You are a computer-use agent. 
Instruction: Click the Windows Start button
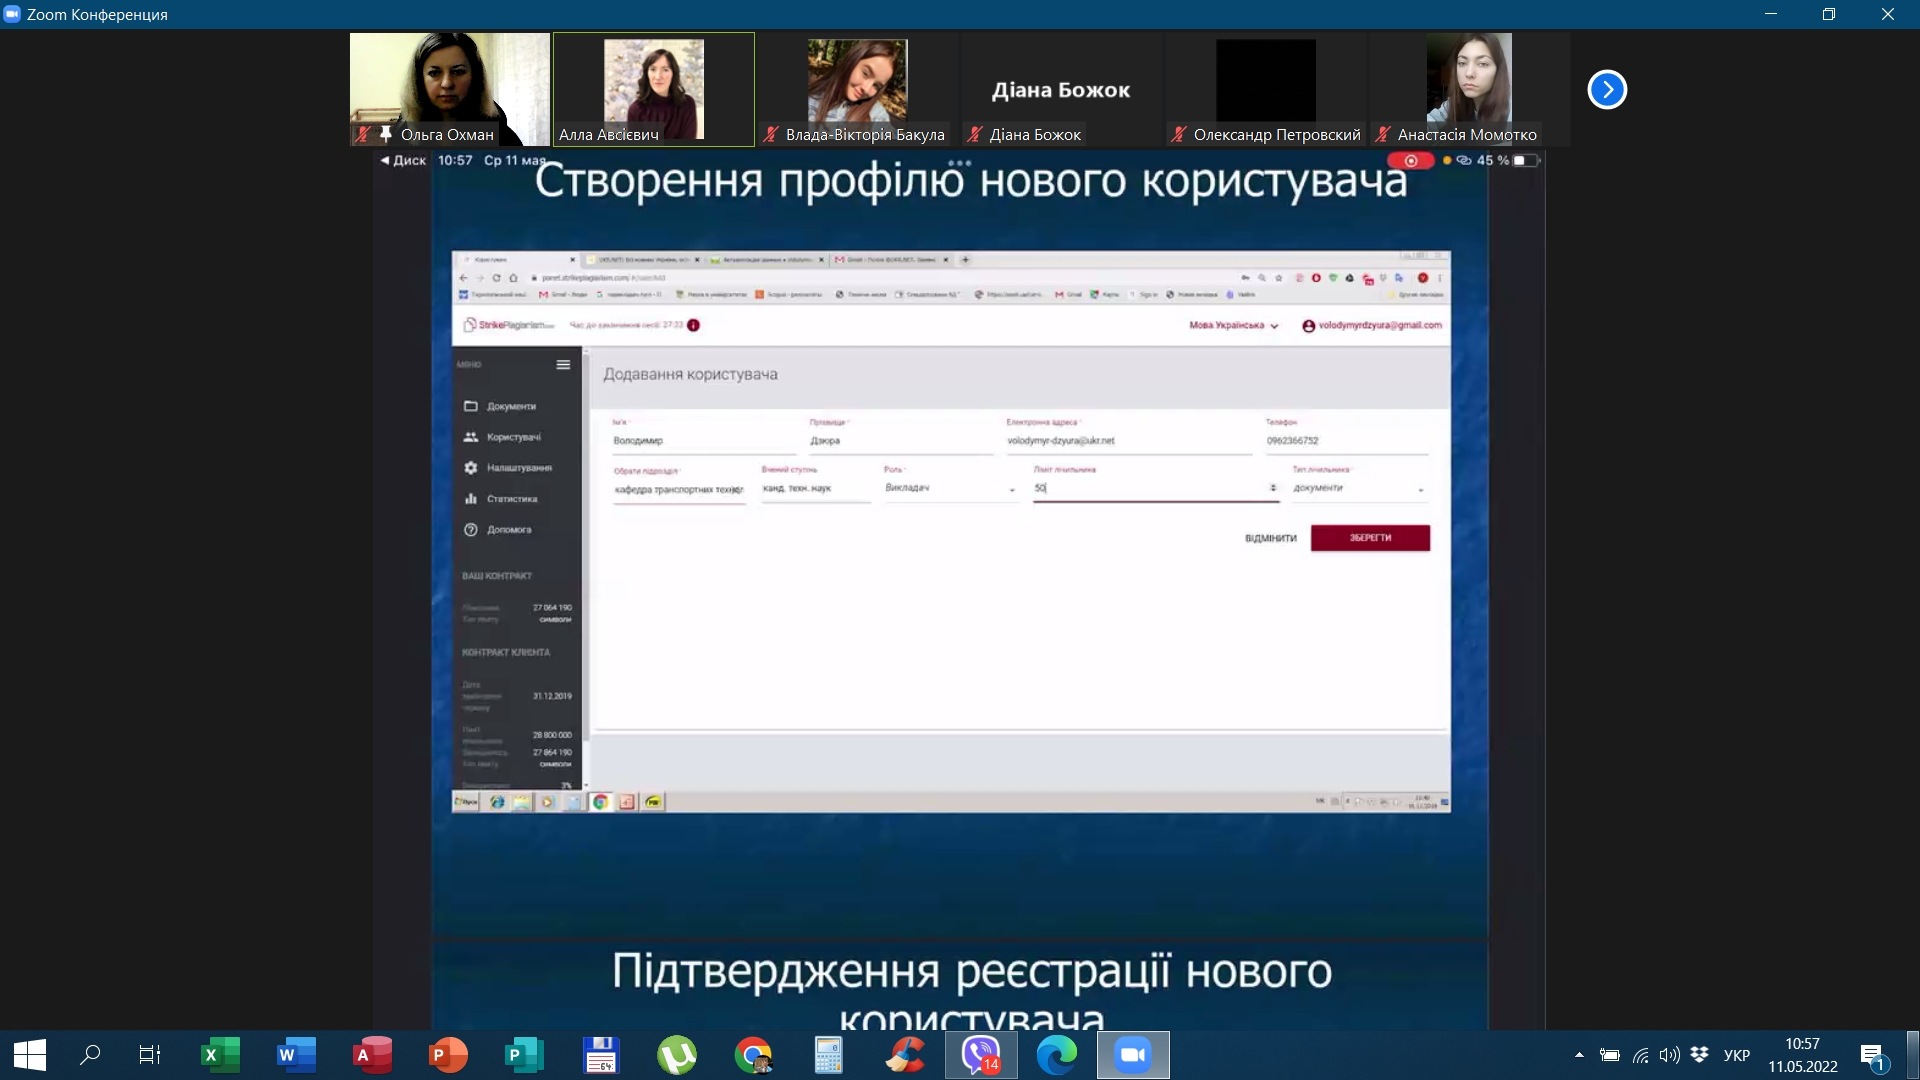(30, 1055)
